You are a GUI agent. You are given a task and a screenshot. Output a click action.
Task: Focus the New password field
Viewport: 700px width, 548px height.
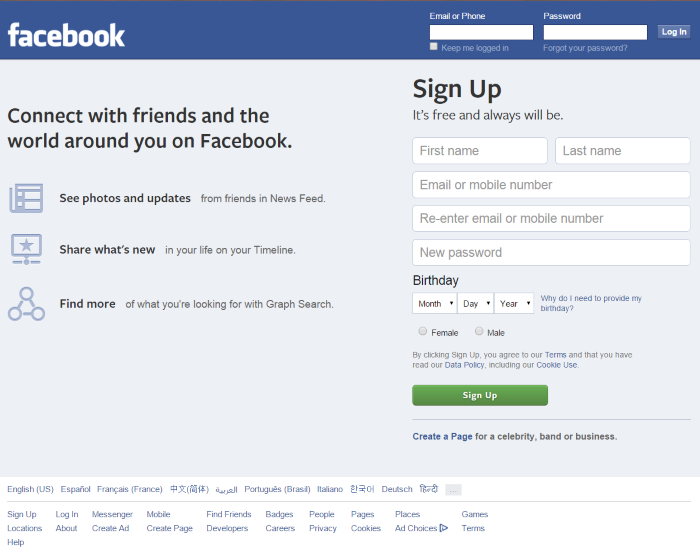551,253
